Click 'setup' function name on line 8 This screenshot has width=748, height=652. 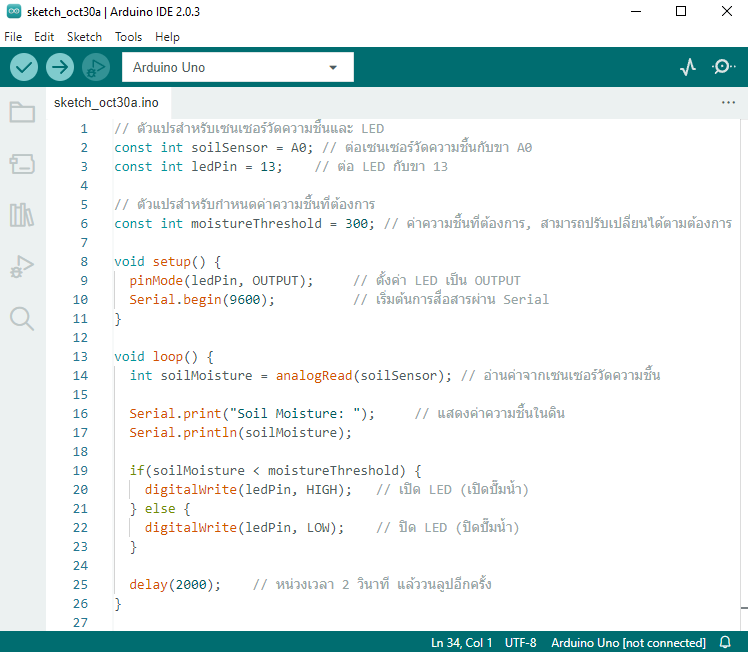[x=172, y=261]
